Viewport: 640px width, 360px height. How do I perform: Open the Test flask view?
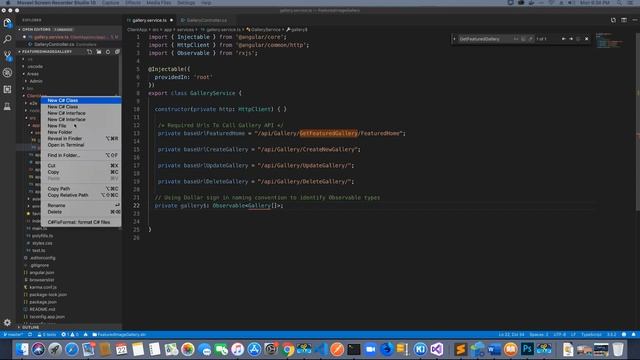tap(7, 106)
